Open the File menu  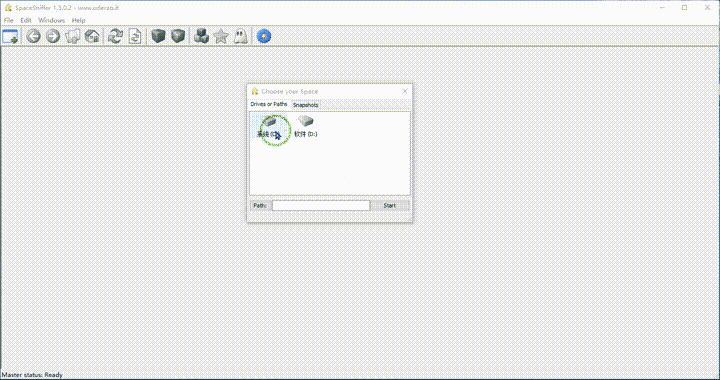pos(9,20)
